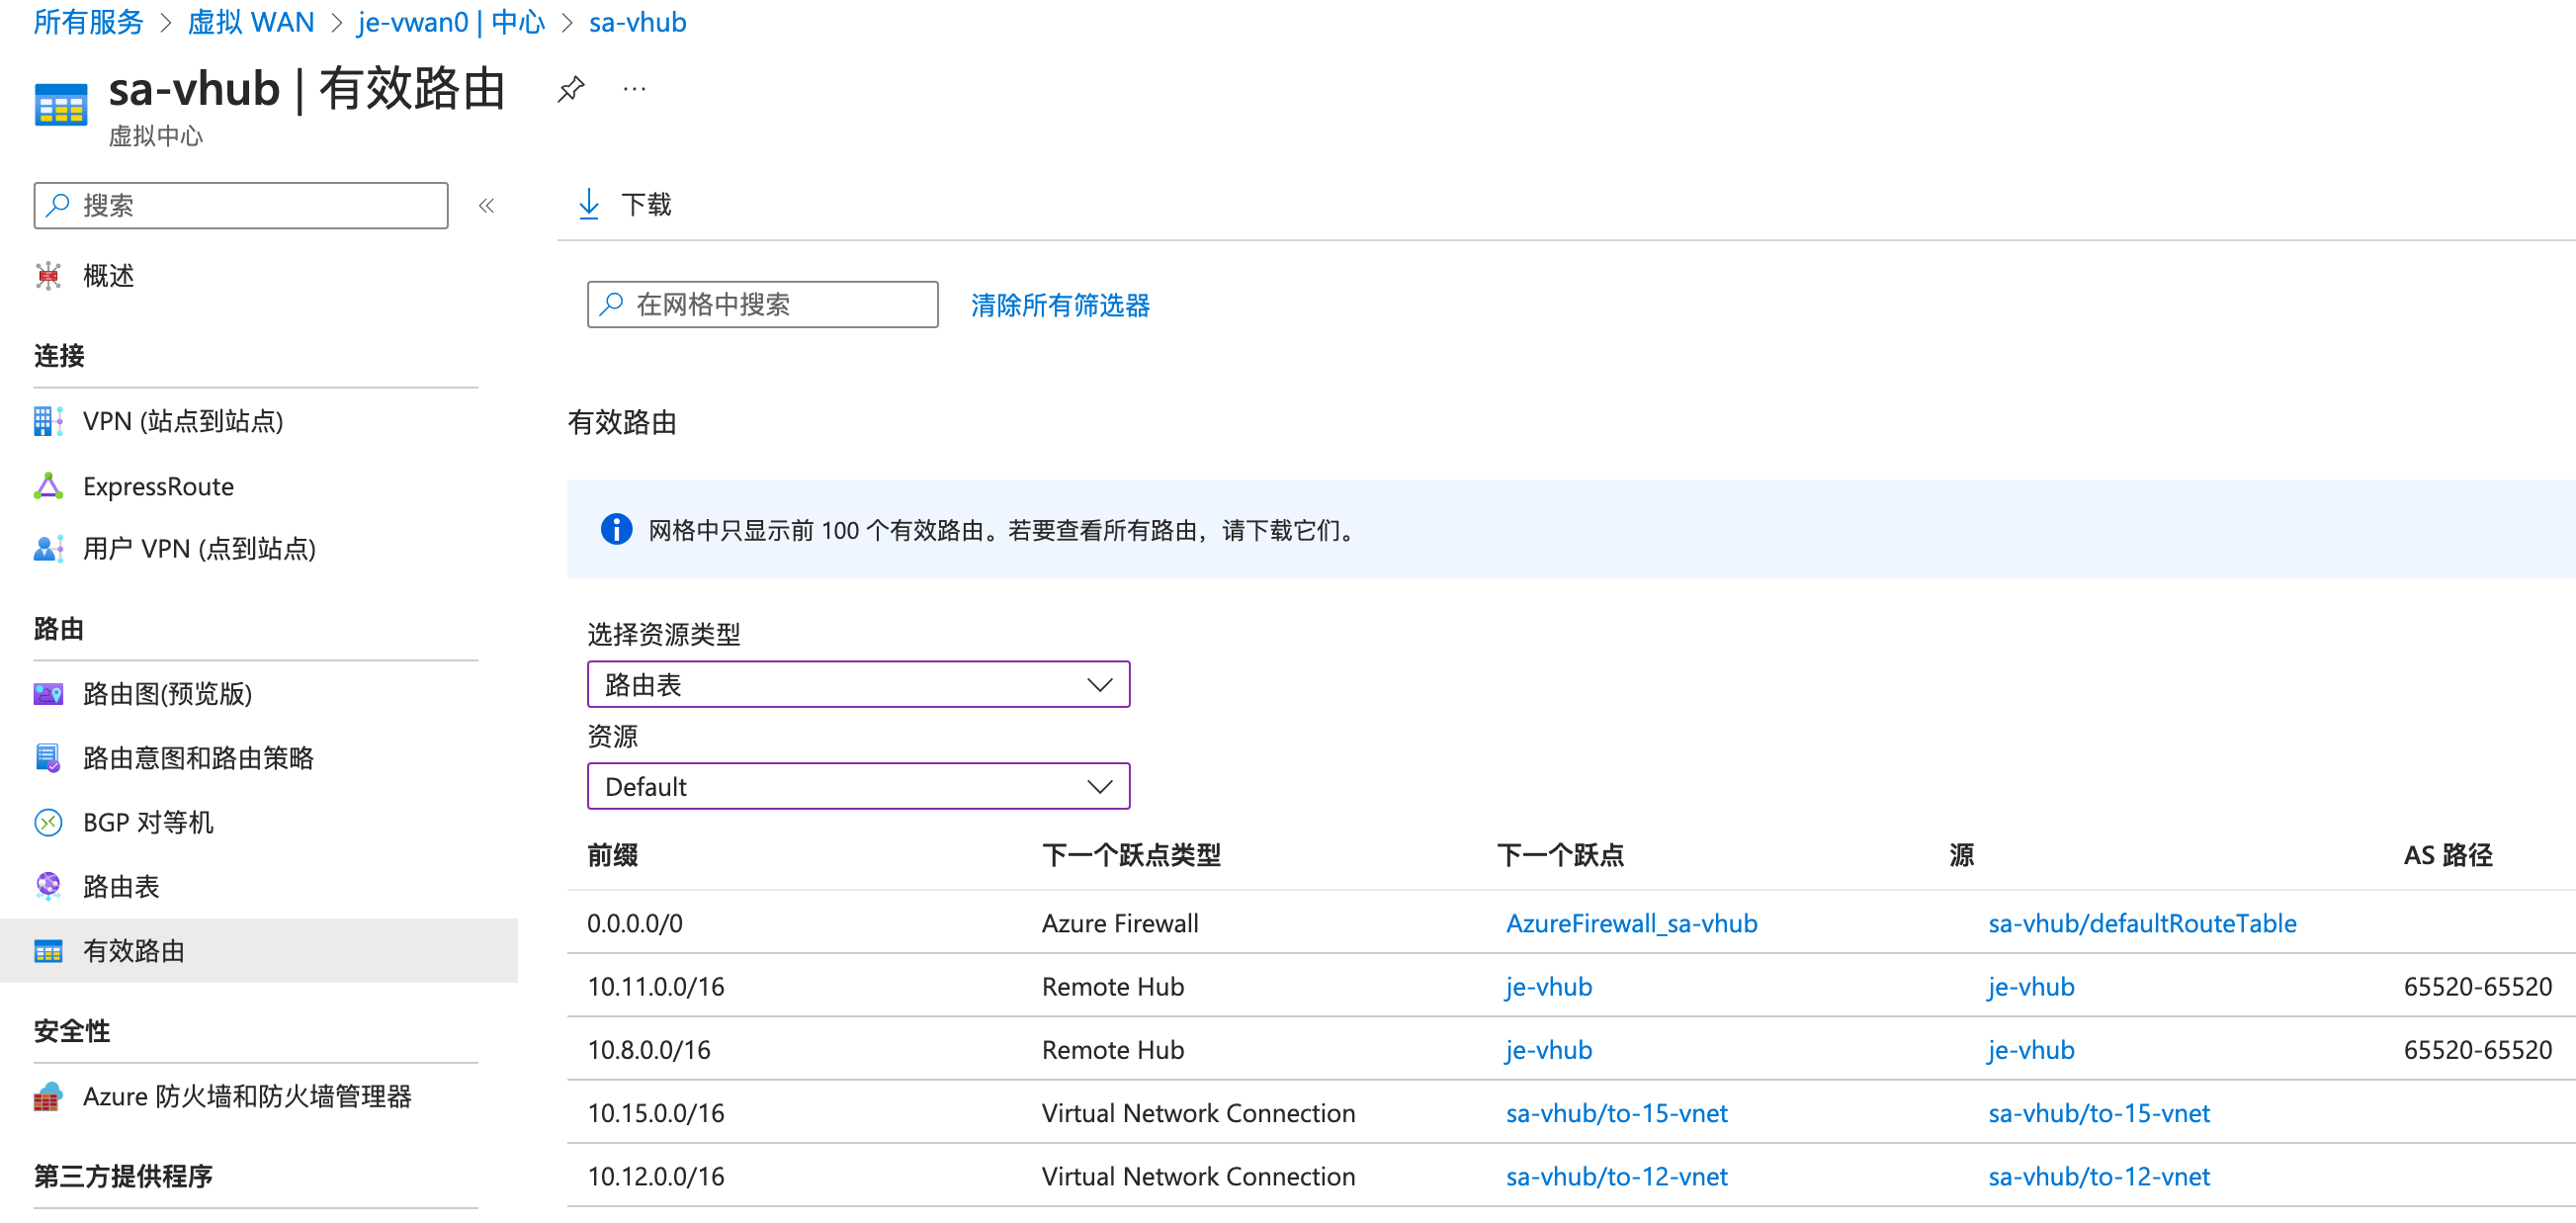
Task: Click the 用户 VPN (点到站点) icon
Action: tap(48, 549)
